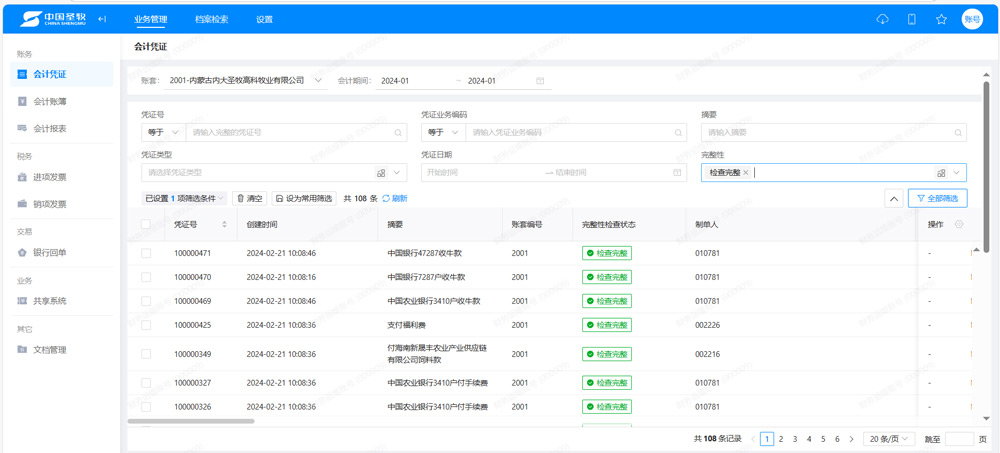Open the 凭证业务编码 等于 operator dropdown
Viewport: 1000px width, 453px height.
pos(443,133)
